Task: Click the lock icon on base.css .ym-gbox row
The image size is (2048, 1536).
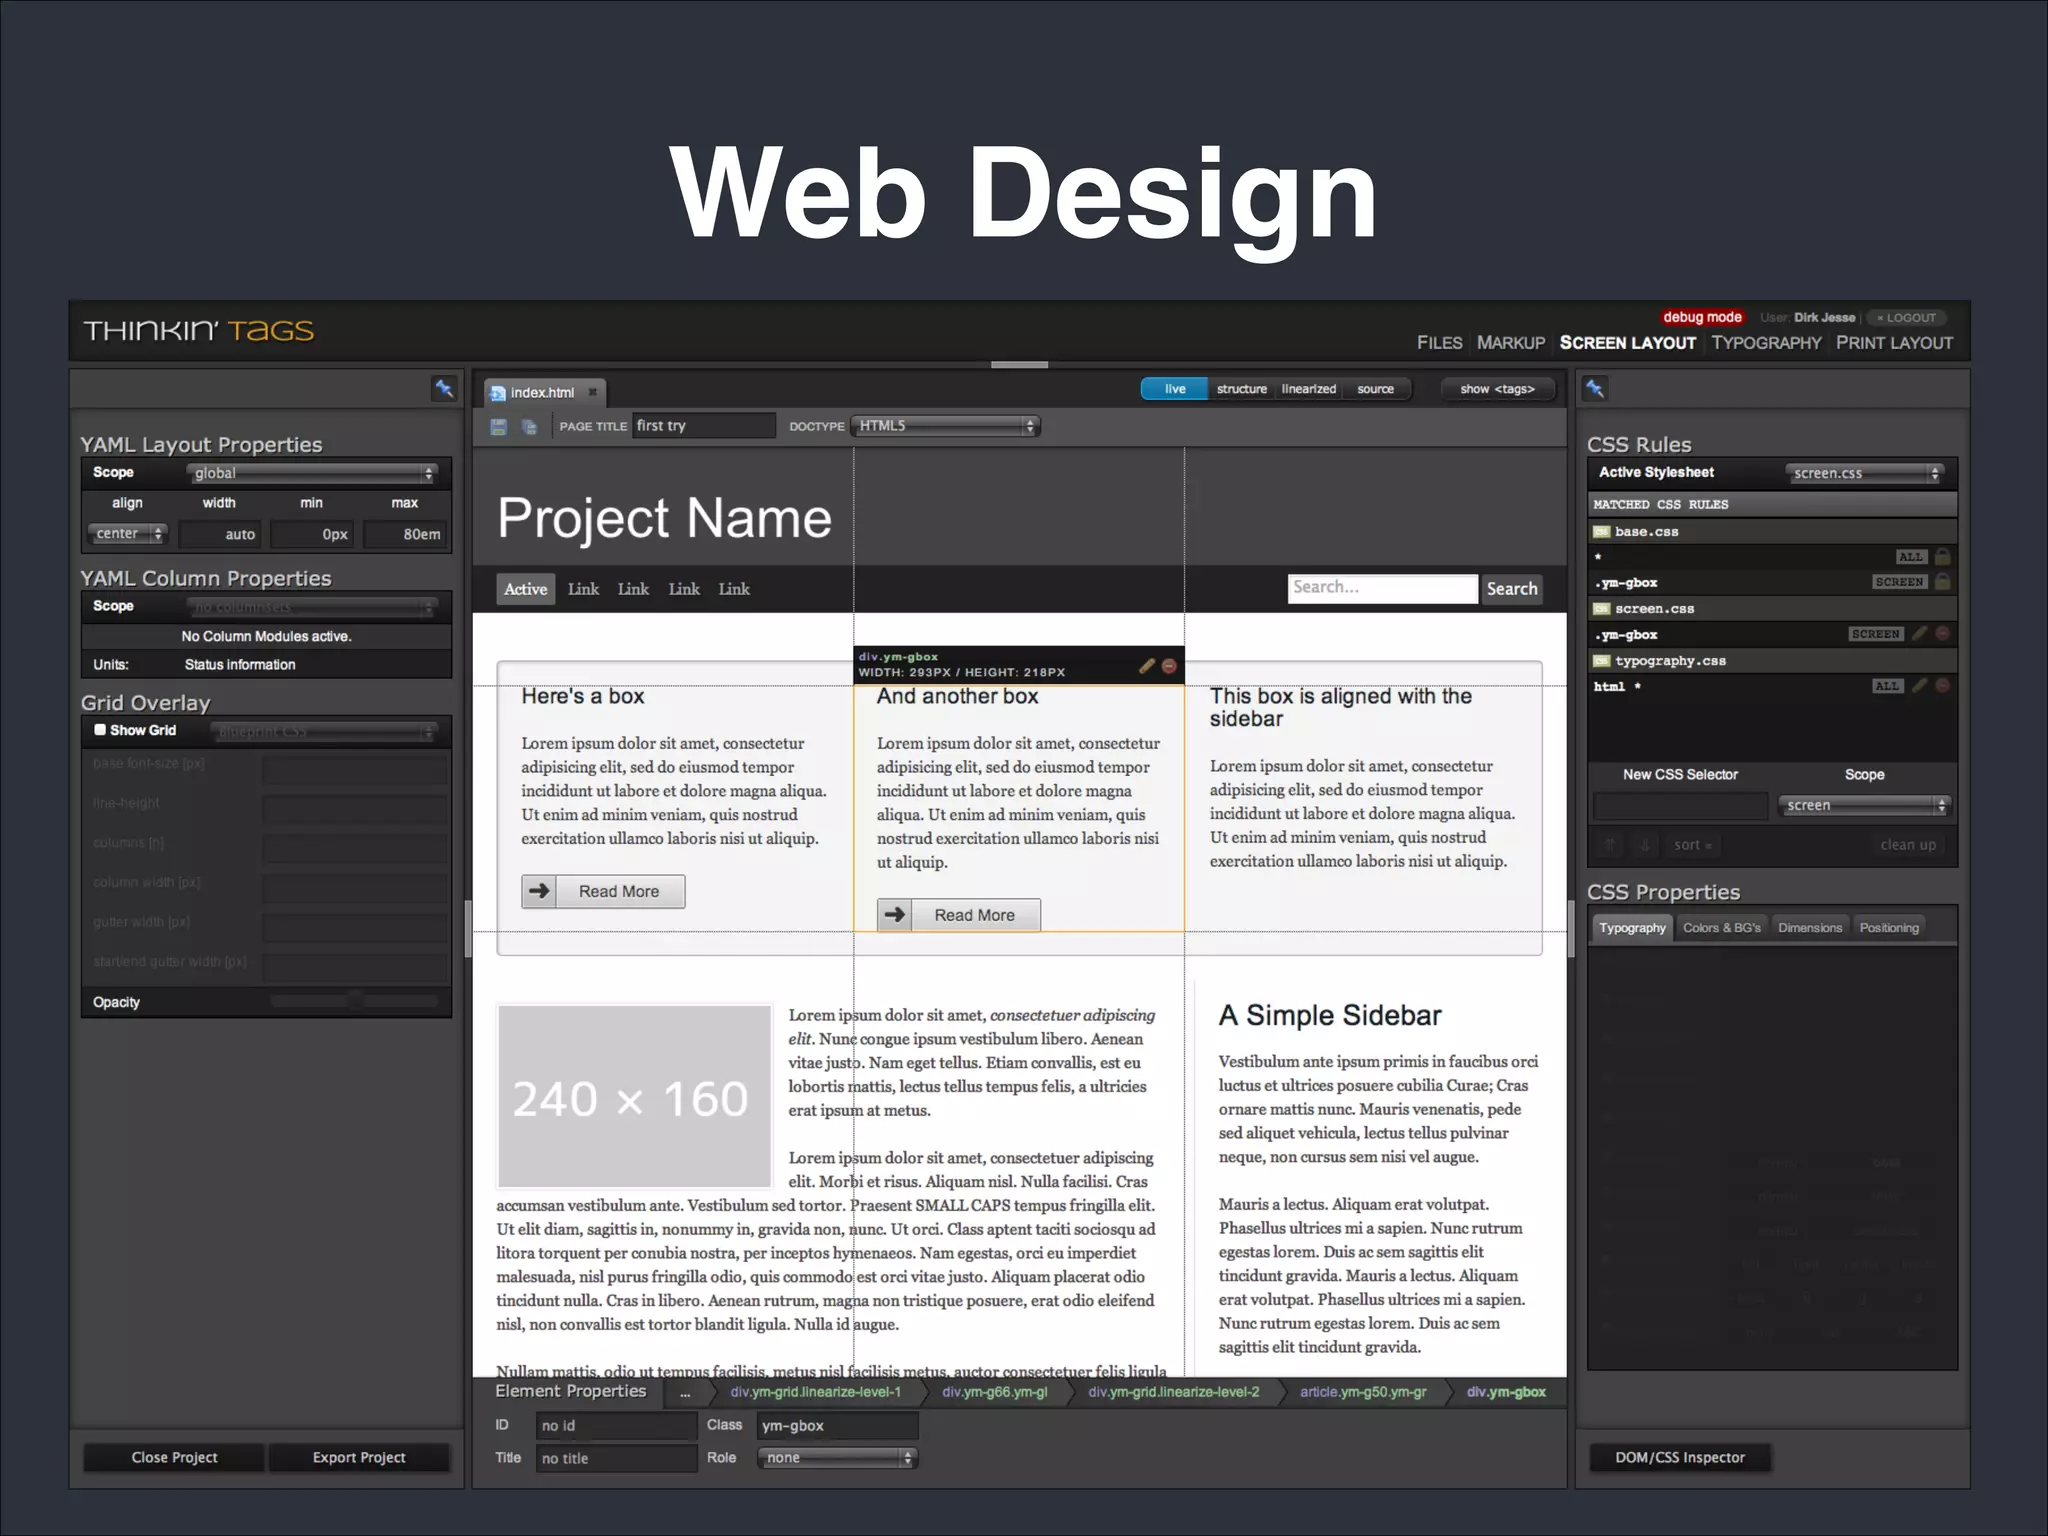Action: tap(1942, 582)
